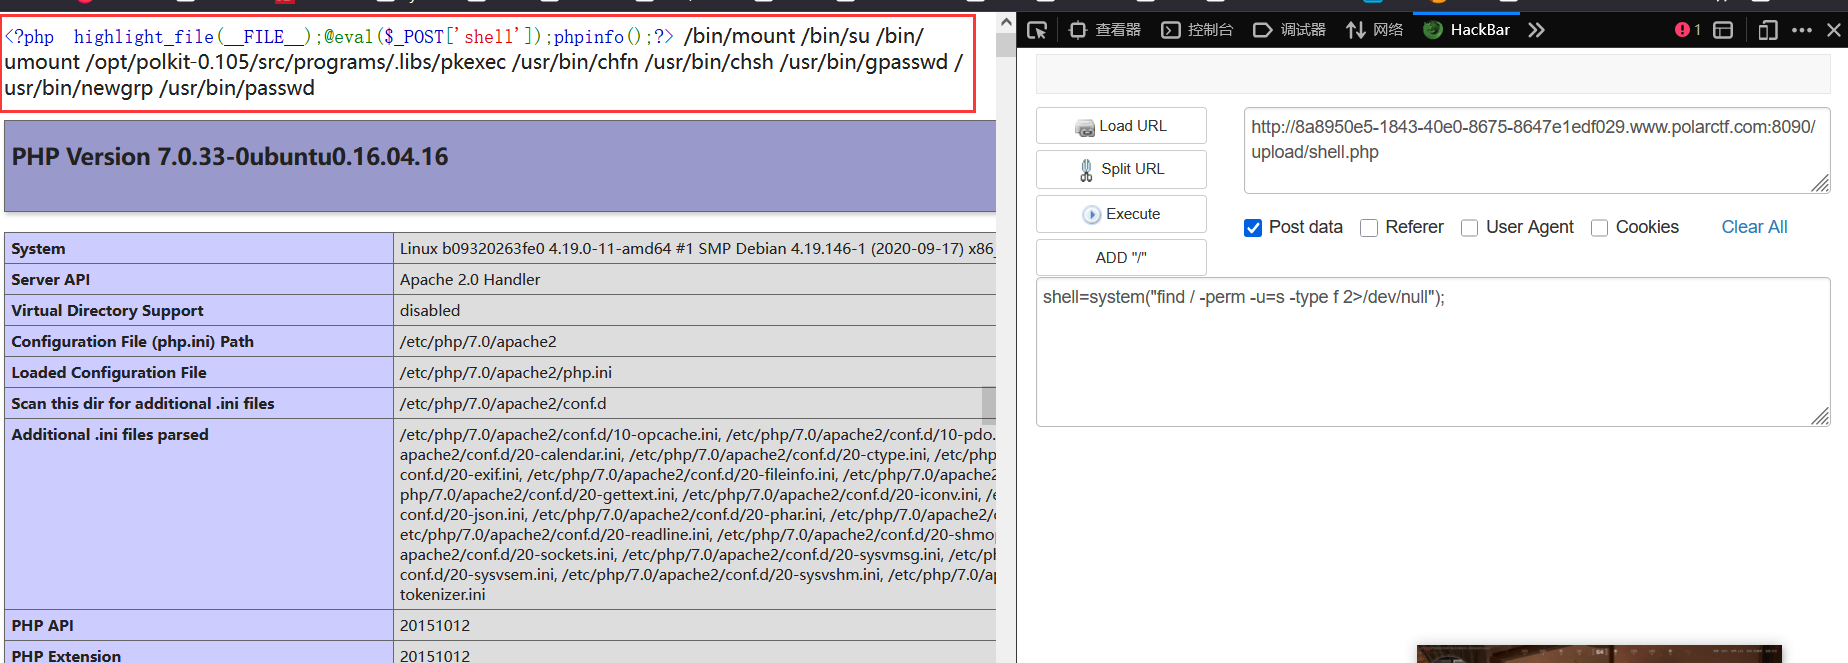Click the Load URL button
This screenshot has width=1848, height=663.
tap(1121, 126)
